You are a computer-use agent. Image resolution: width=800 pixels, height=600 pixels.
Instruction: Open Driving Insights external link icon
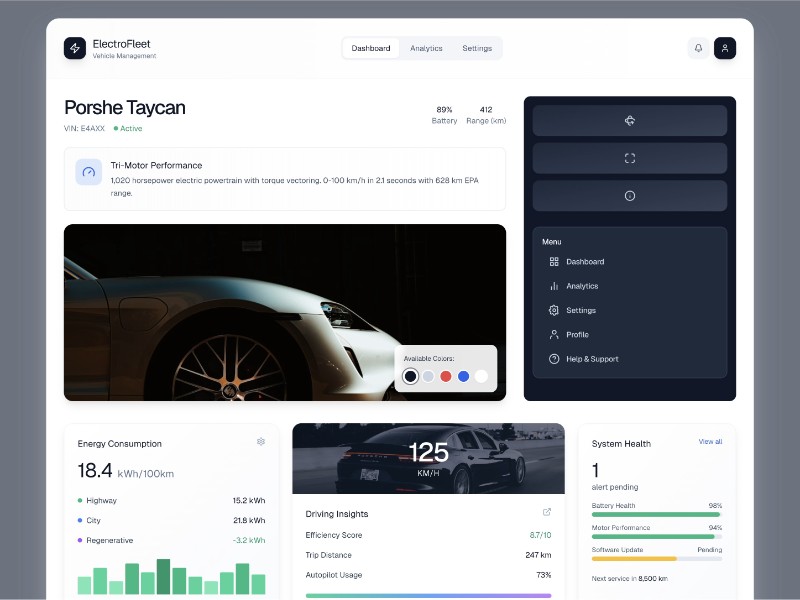(x=547, y=512)
